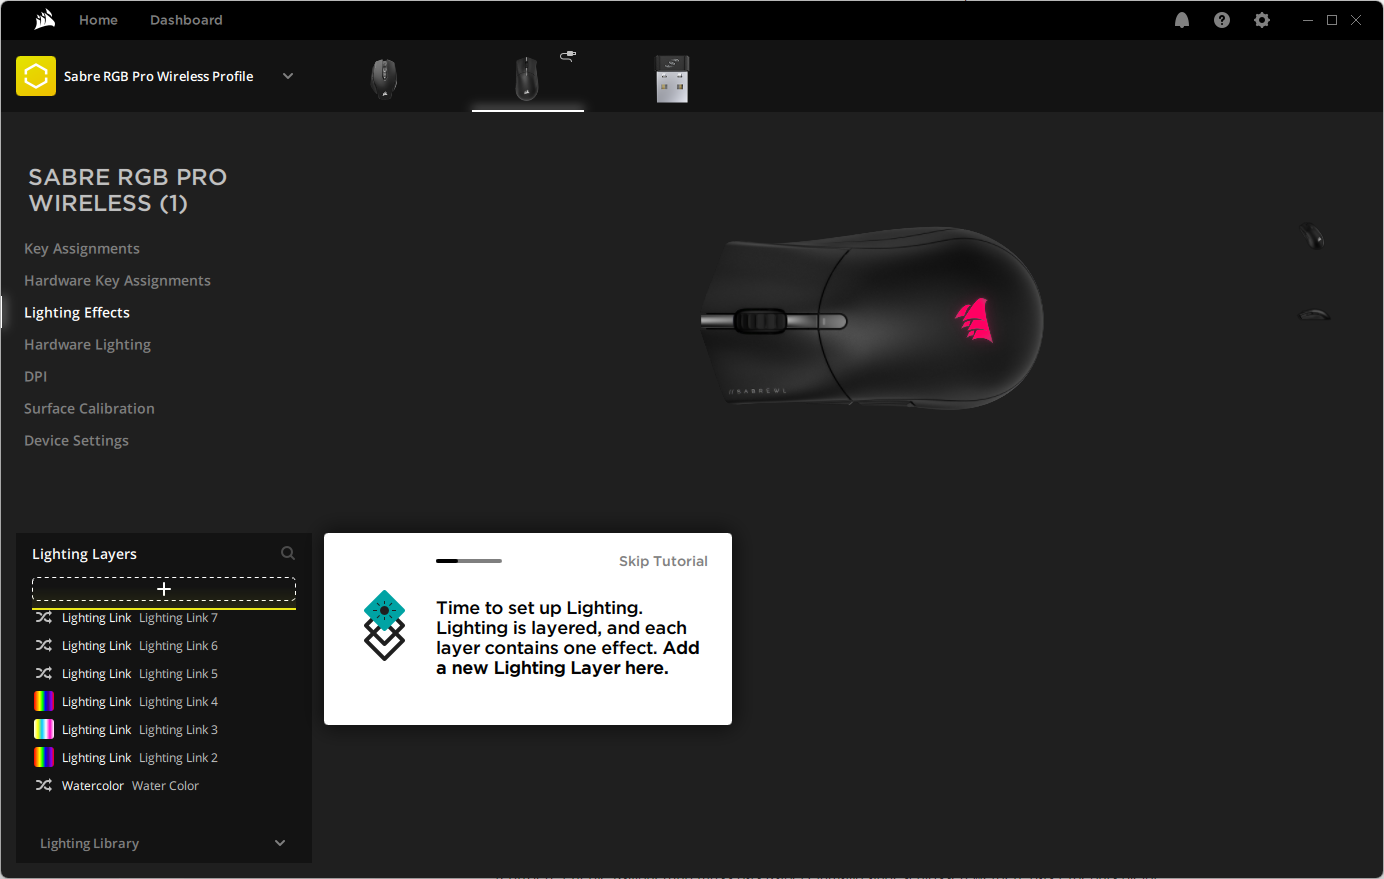Image resolution: width=1384 pixels, height=879 pixels.
Task: Click shuffle icon of Lighting Link 6
Action: point(44,646)
